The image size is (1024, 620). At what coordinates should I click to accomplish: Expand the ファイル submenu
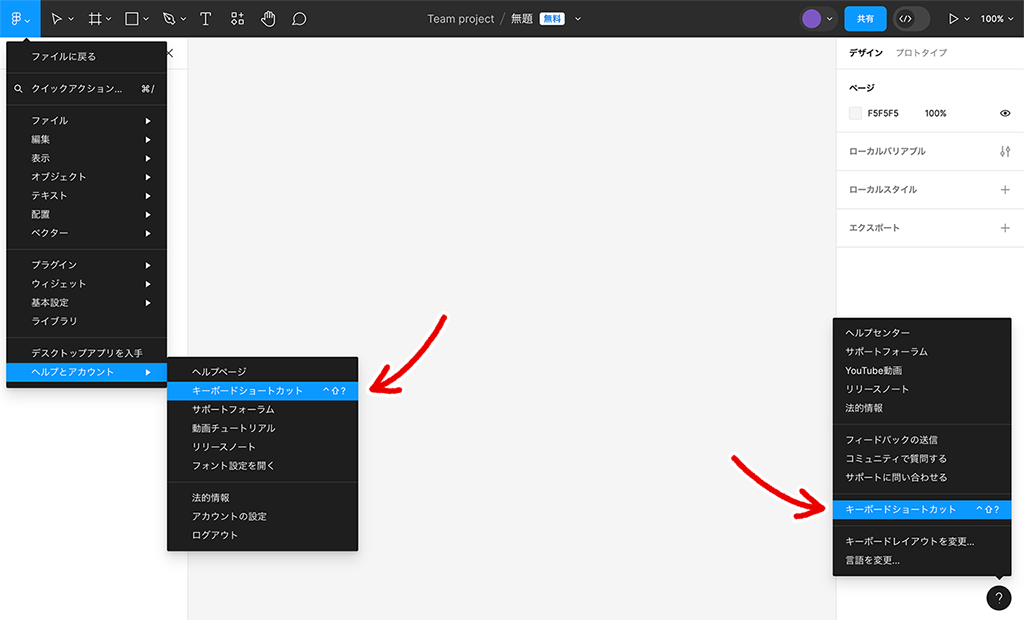86,121
